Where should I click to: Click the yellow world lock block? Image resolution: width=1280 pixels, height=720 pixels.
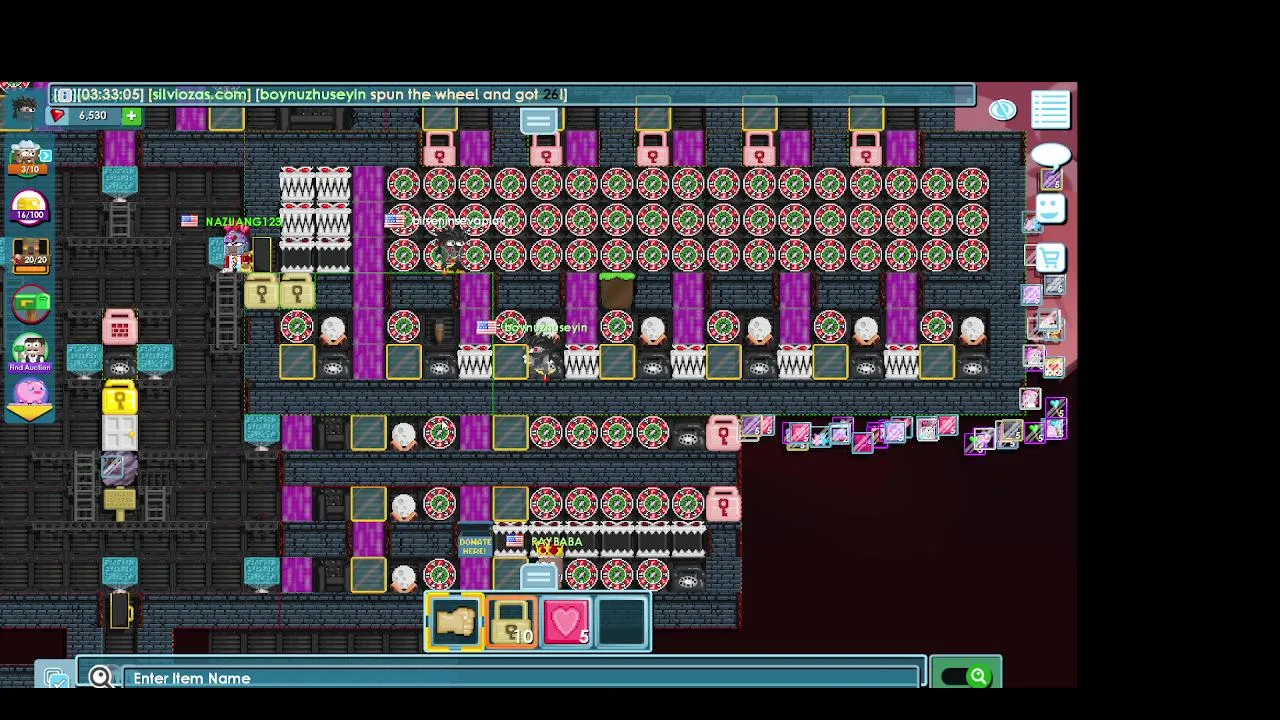tap(119, 398)
